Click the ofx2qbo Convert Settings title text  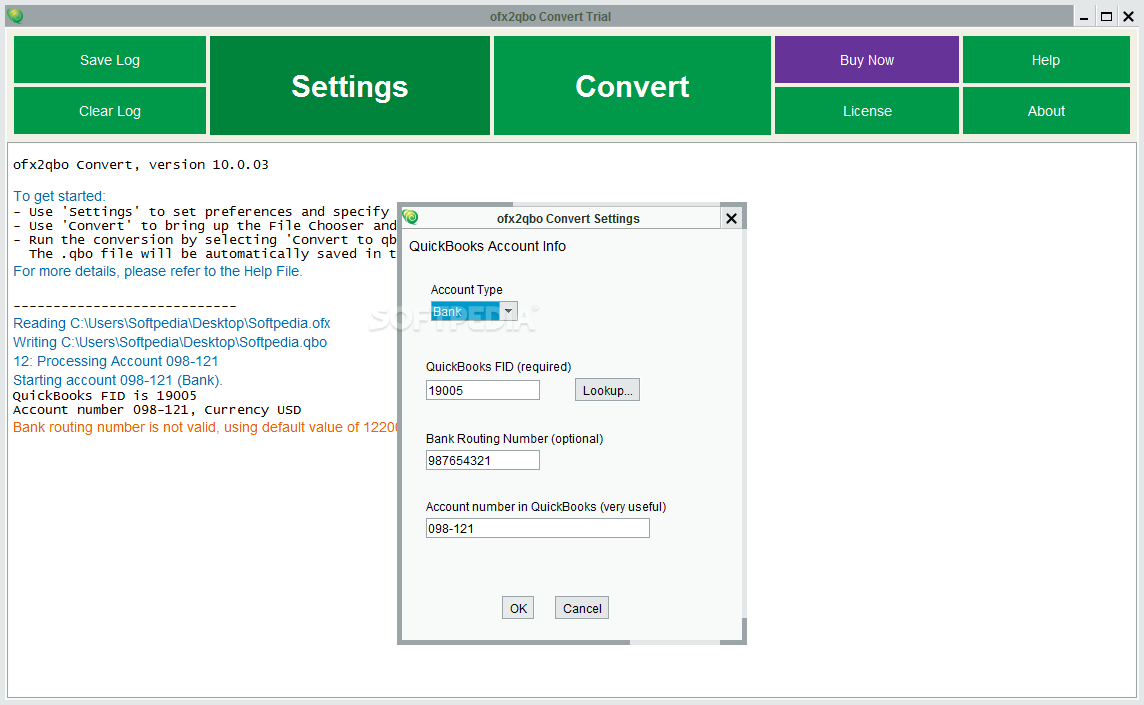point(568,219)
